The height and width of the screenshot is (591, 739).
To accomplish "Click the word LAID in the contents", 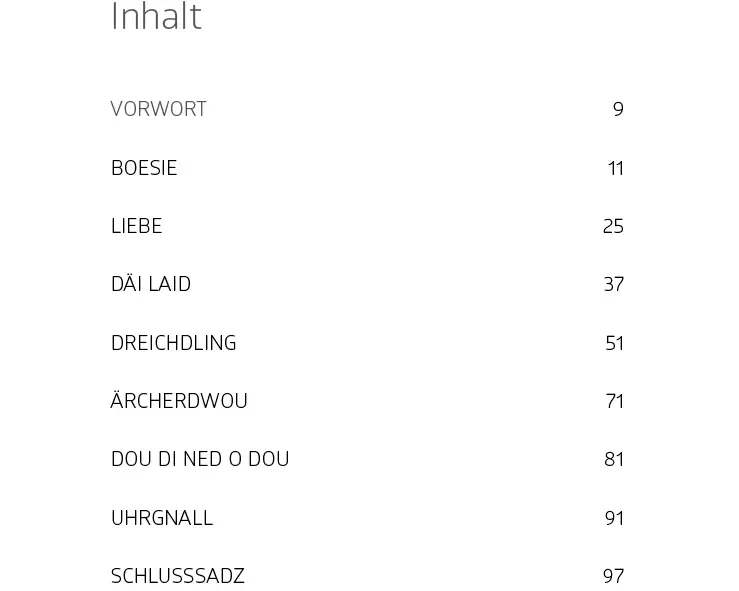I will tap(169, 284).
